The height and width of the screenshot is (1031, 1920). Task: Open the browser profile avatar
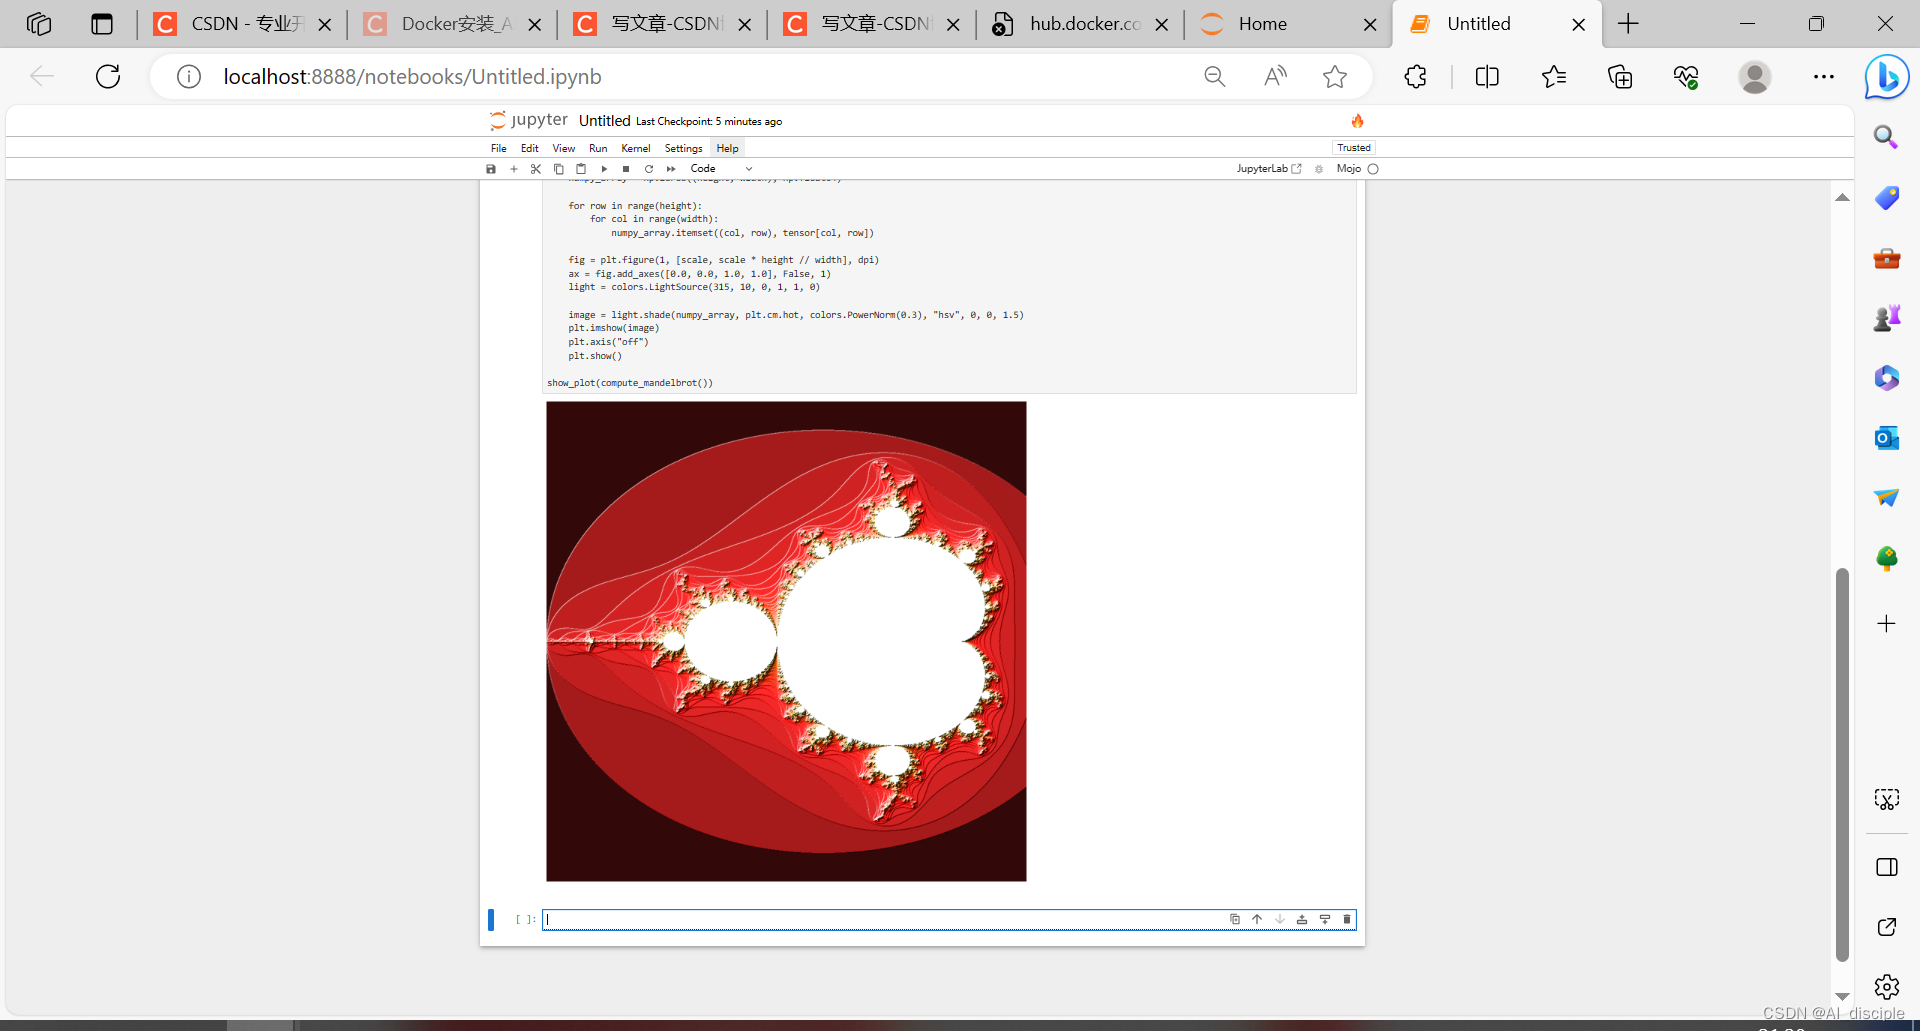(x=1755, y=77)
